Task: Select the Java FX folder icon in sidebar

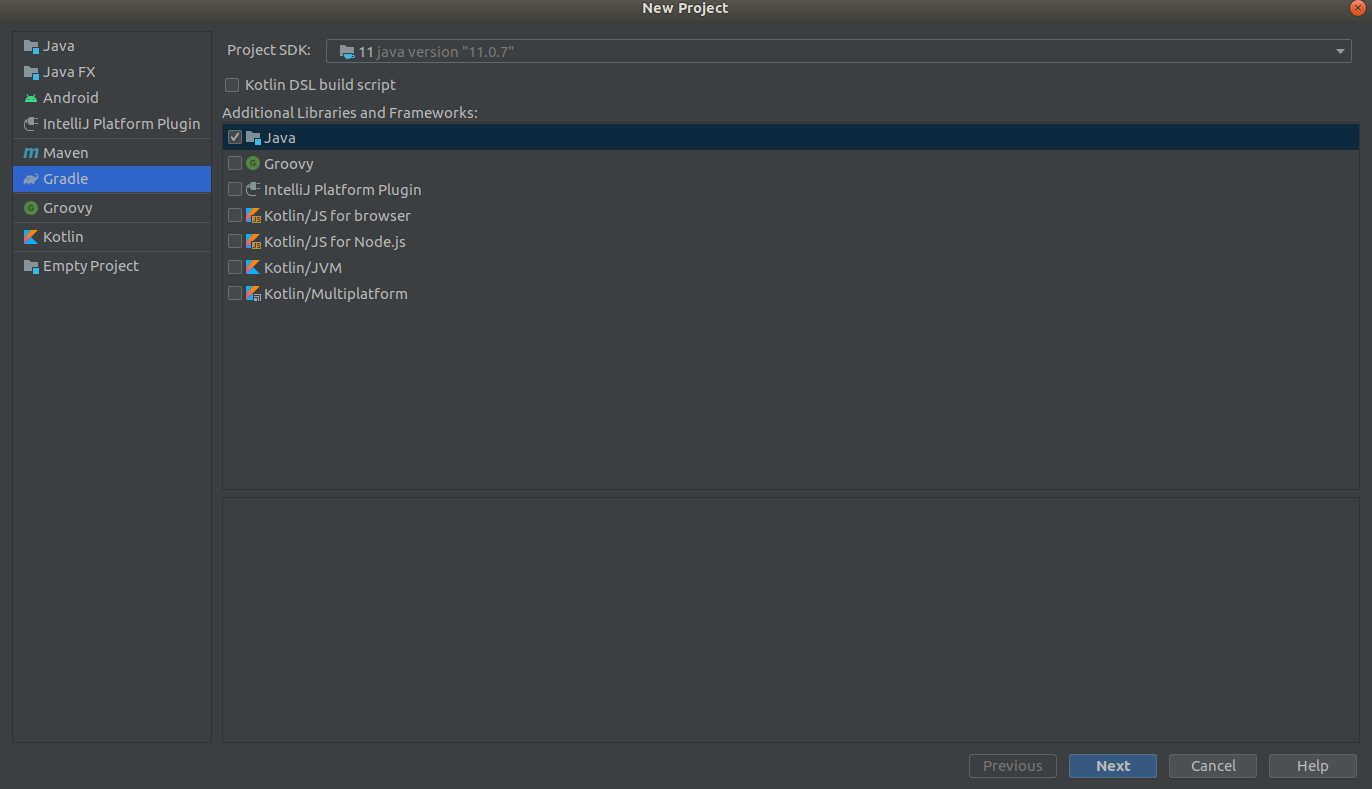Action: pyautogui.click(x=31, y=72)
